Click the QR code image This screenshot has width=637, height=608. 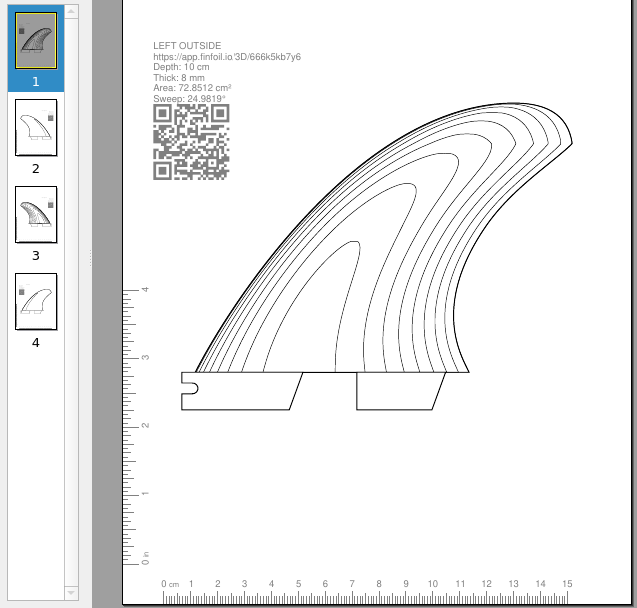[x=191, y=142]
